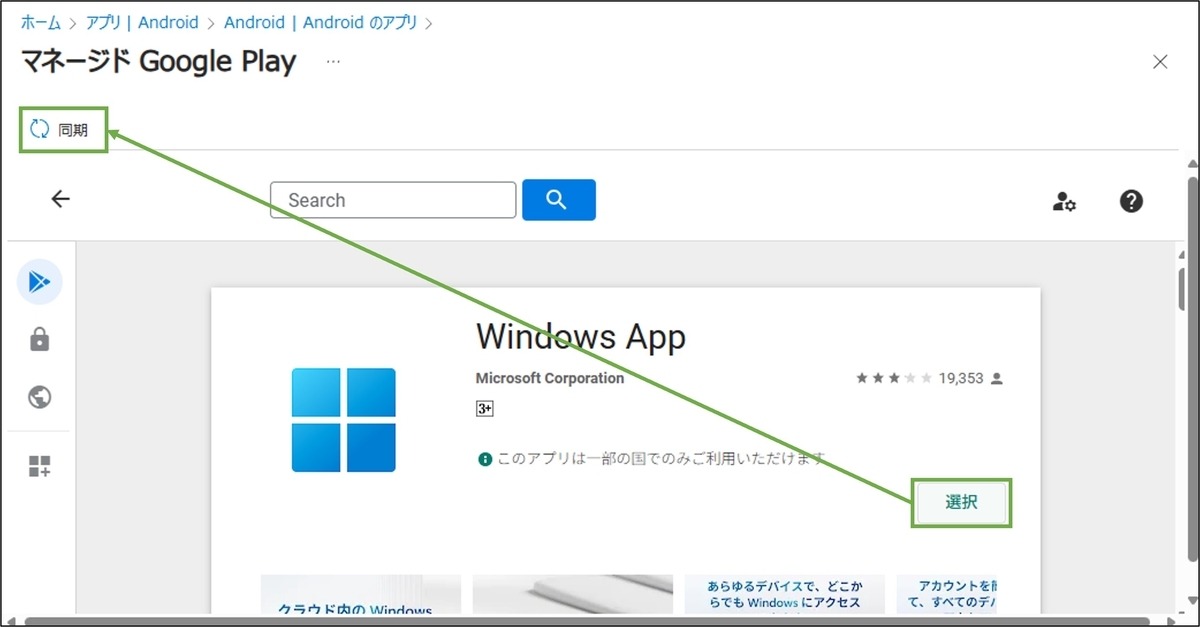Click the country availability info icon
This screenshot has width=1200, height=627.
coord(485,459)
